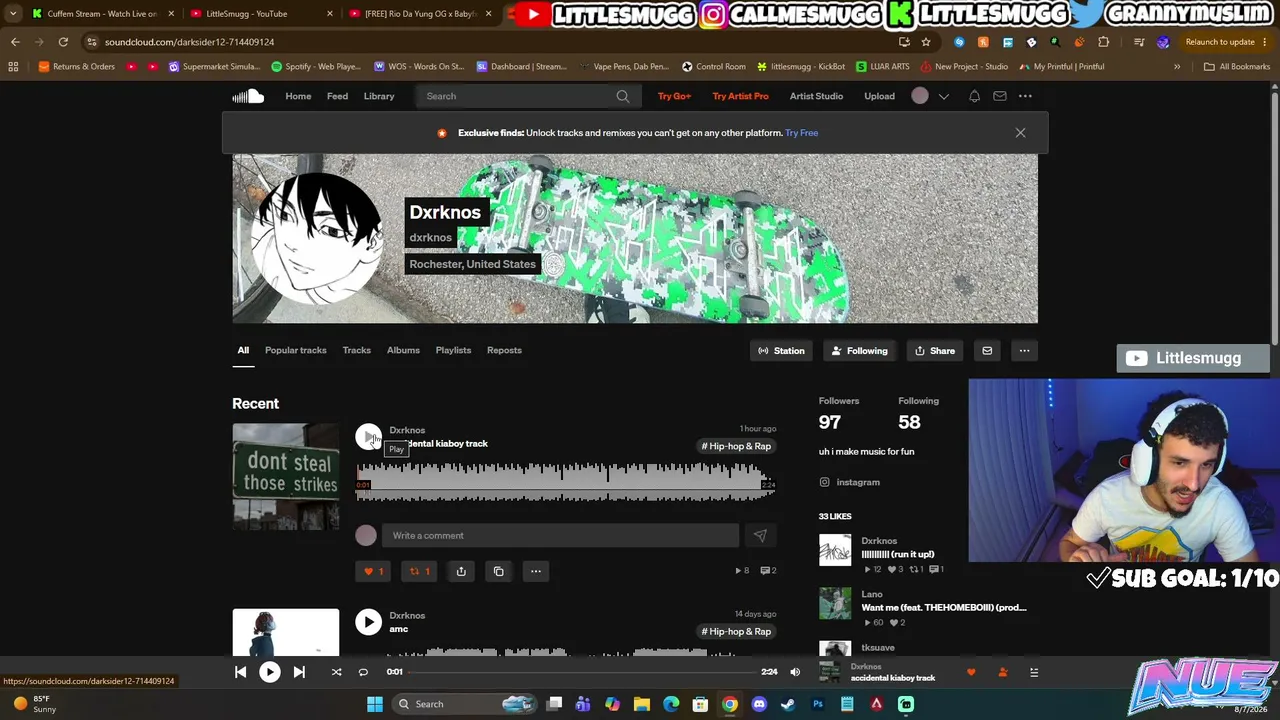Open the next-up queue list
Screen dimensions: 1280x720
(x=1034, y=673)
